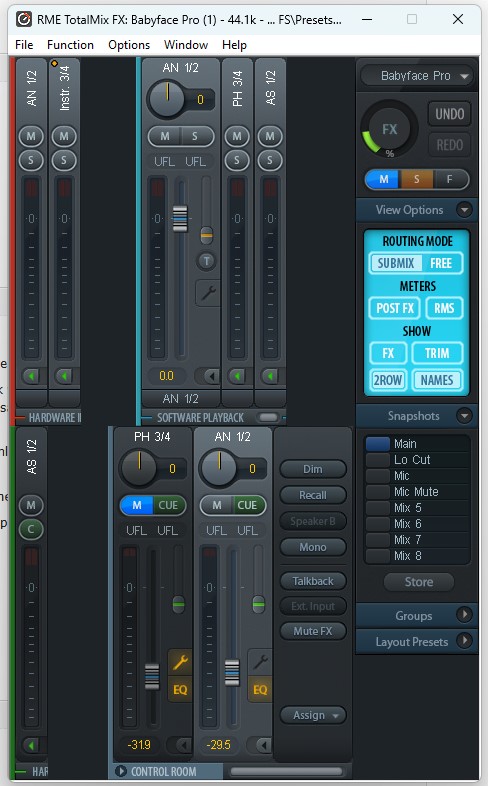The image size is (488, 786).
Task: Click the RME TotalMix title bar icon
Action: click(24, 19)
